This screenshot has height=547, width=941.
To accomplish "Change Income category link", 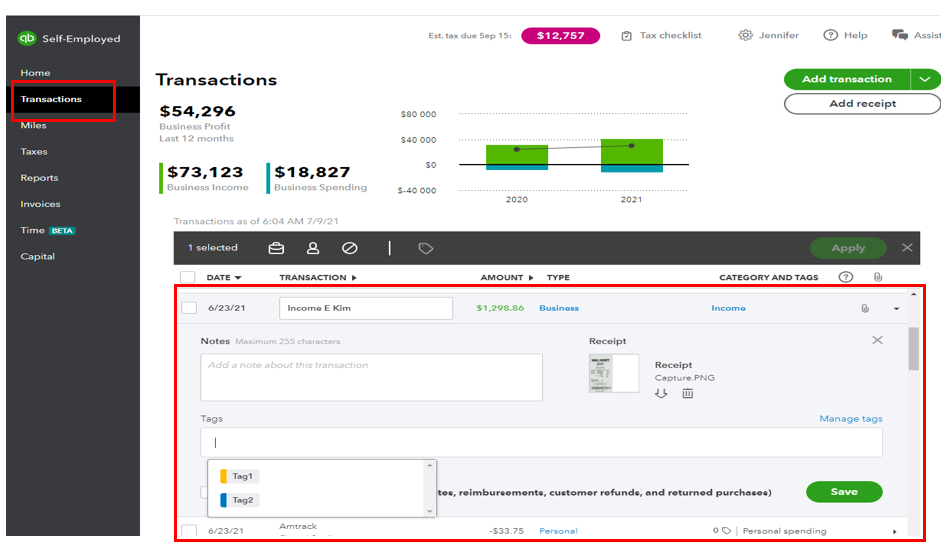I will pos(728,308).
